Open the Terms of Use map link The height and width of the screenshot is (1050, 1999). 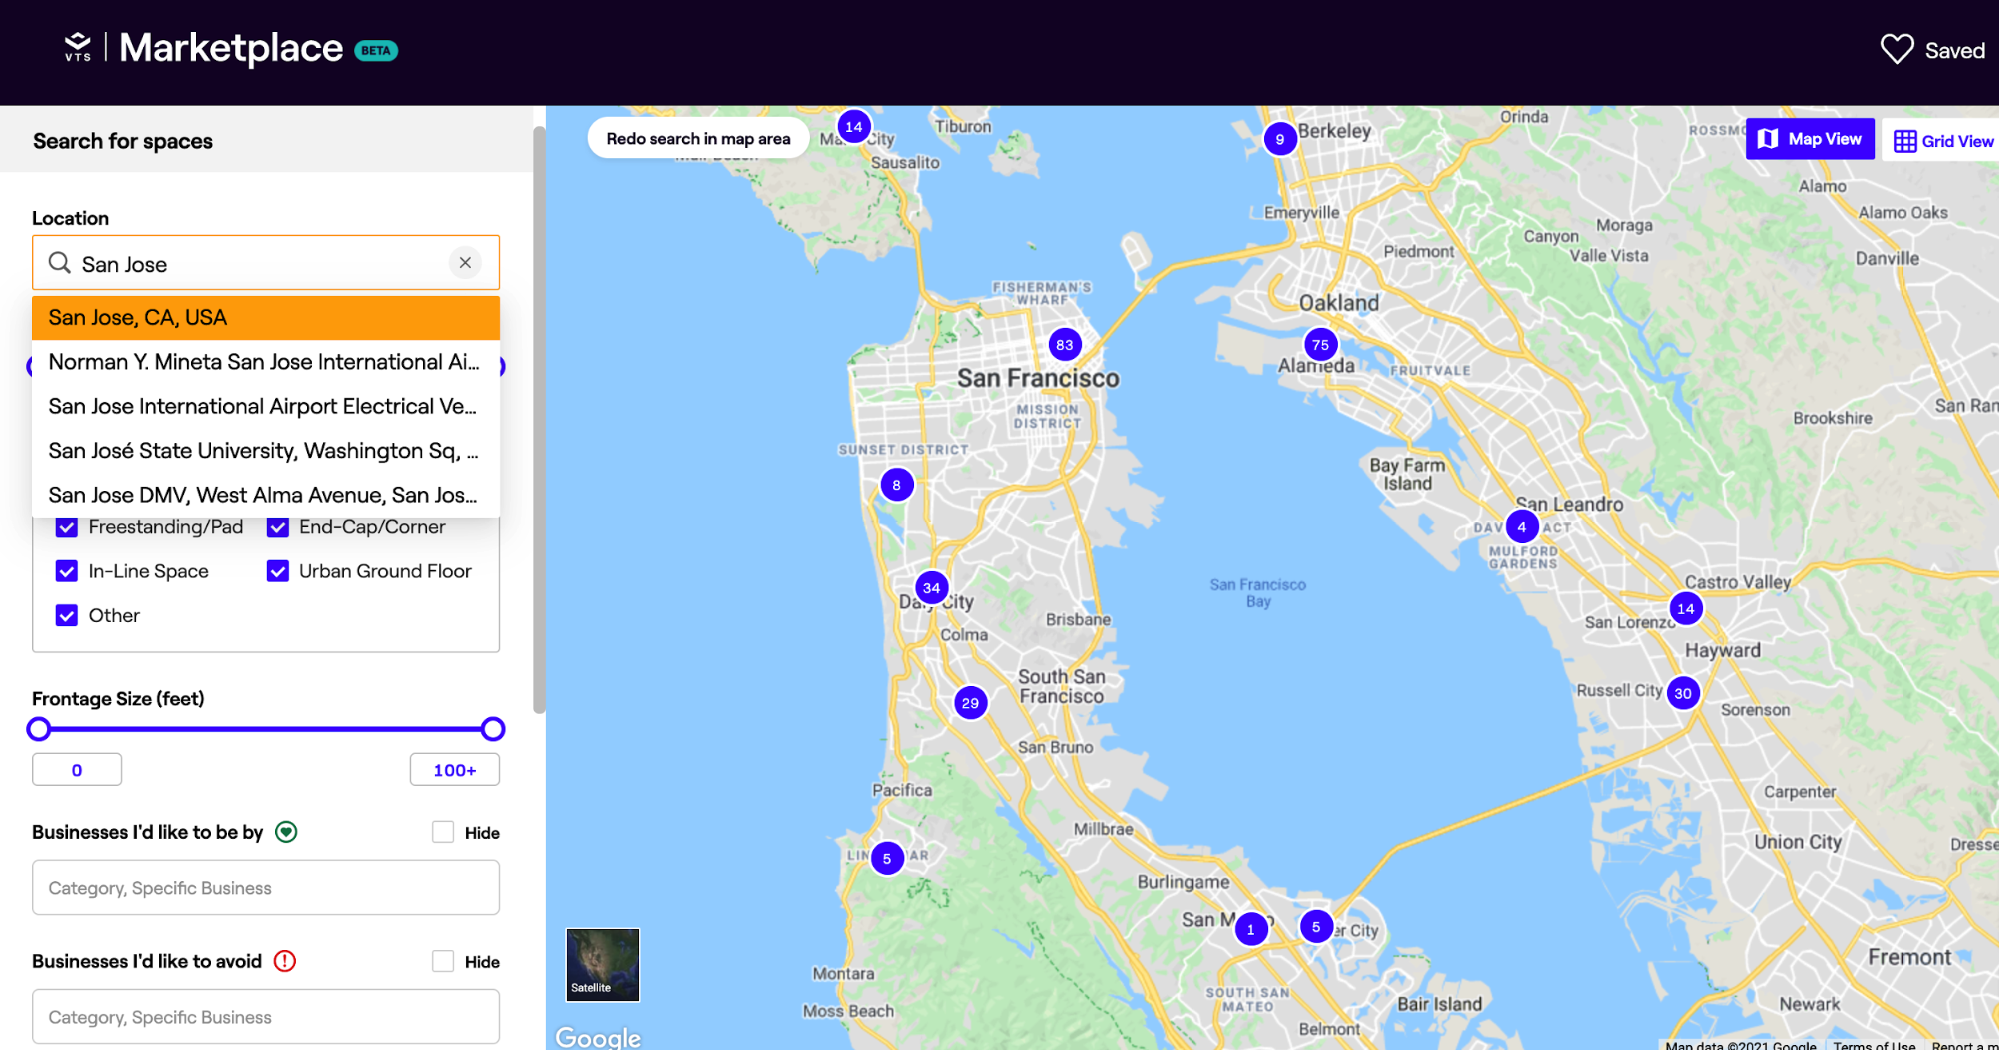coord(1874,1045)
